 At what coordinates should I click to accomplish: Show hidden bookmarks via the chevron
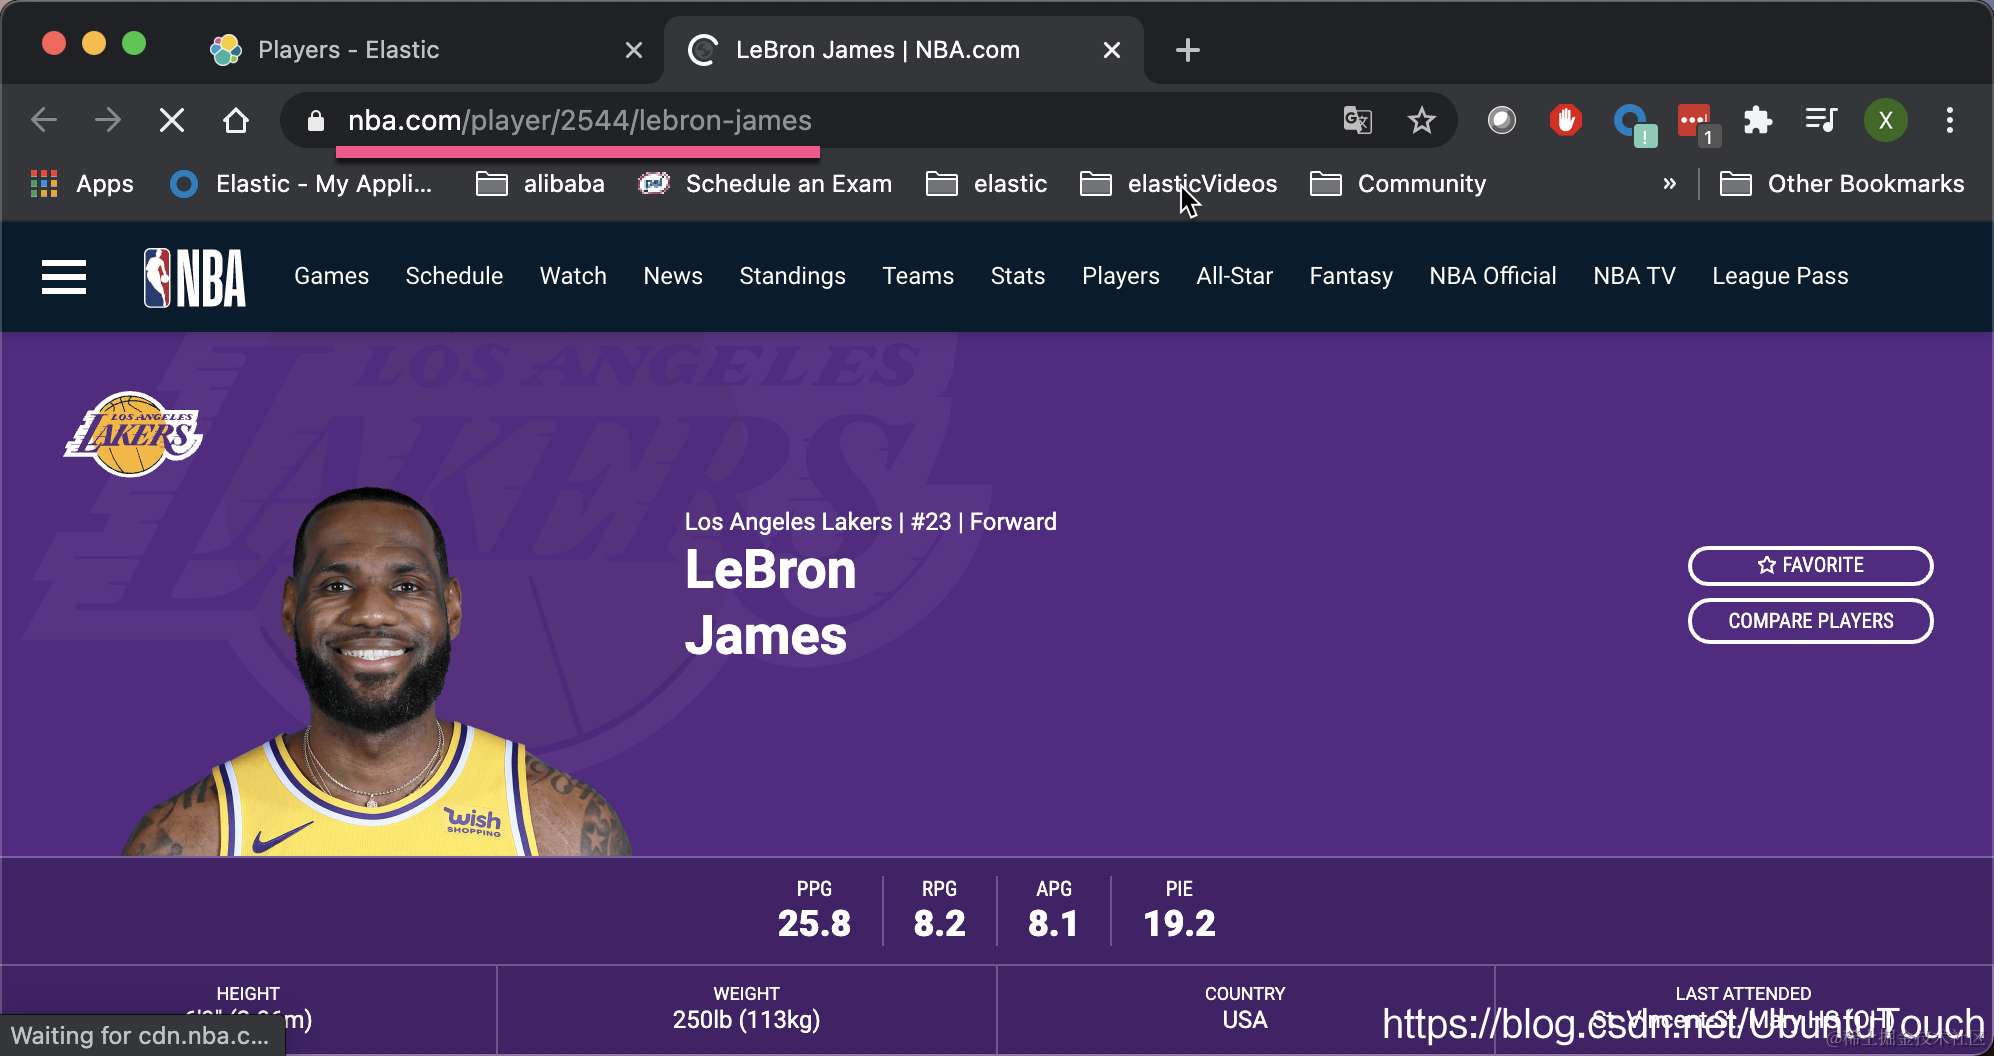pyautogui.click(x=1669, y=184)
